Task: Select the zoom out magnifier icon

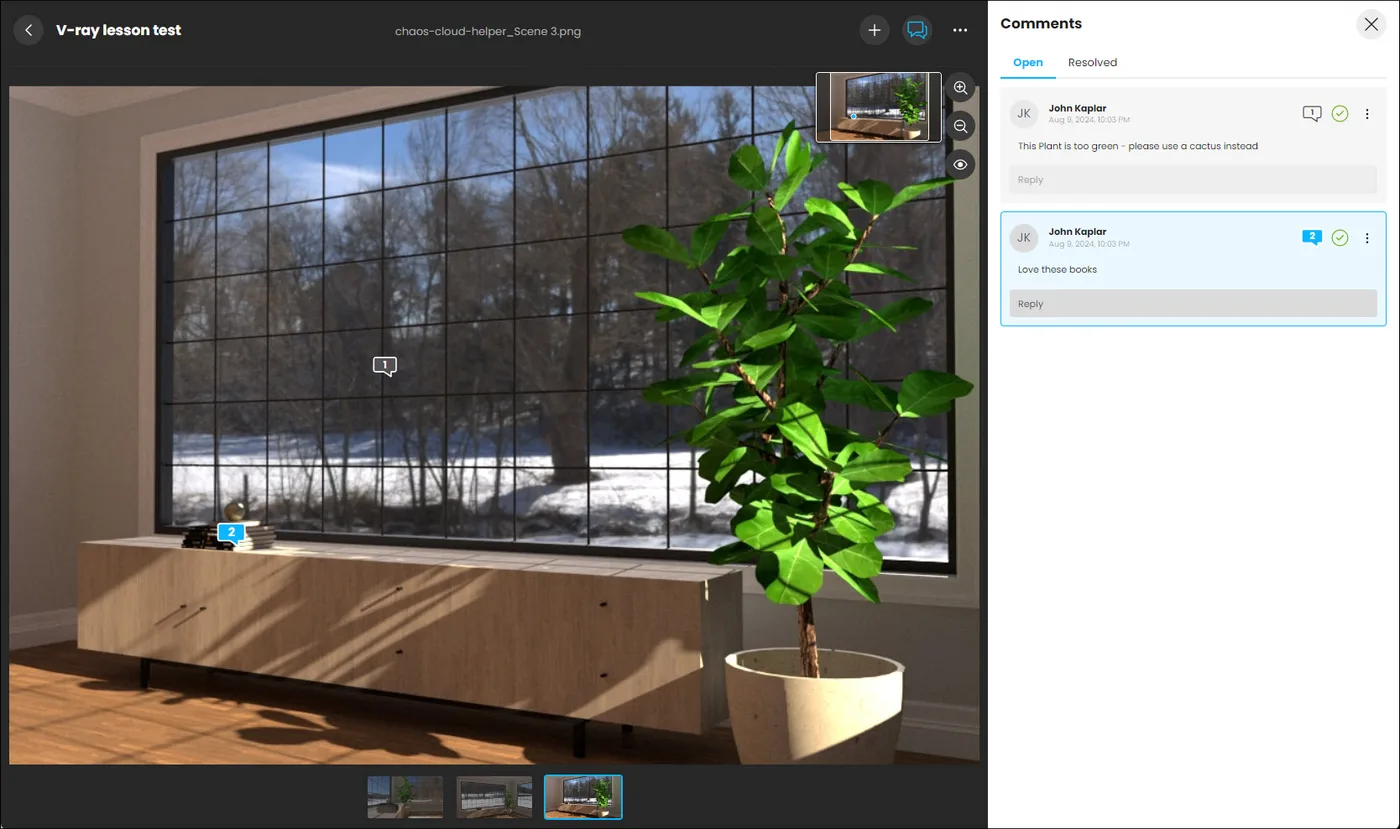Action: click(960, 126)
